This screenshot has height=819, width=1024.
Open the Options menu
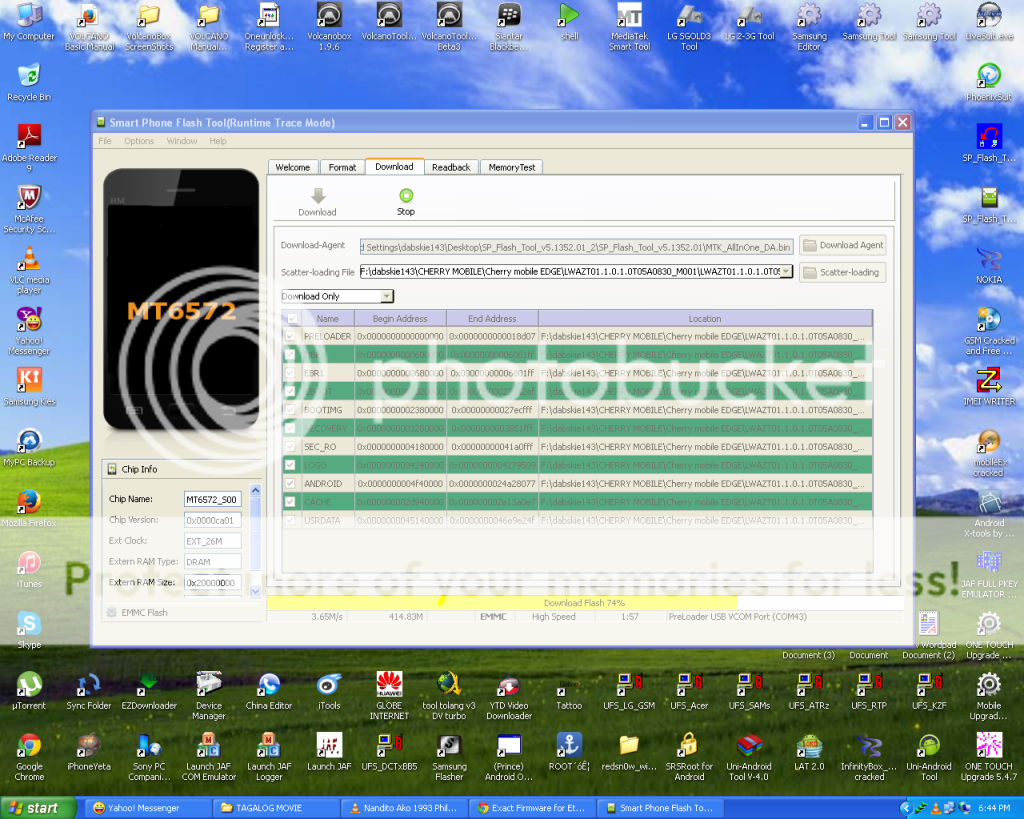click(139, 141)
